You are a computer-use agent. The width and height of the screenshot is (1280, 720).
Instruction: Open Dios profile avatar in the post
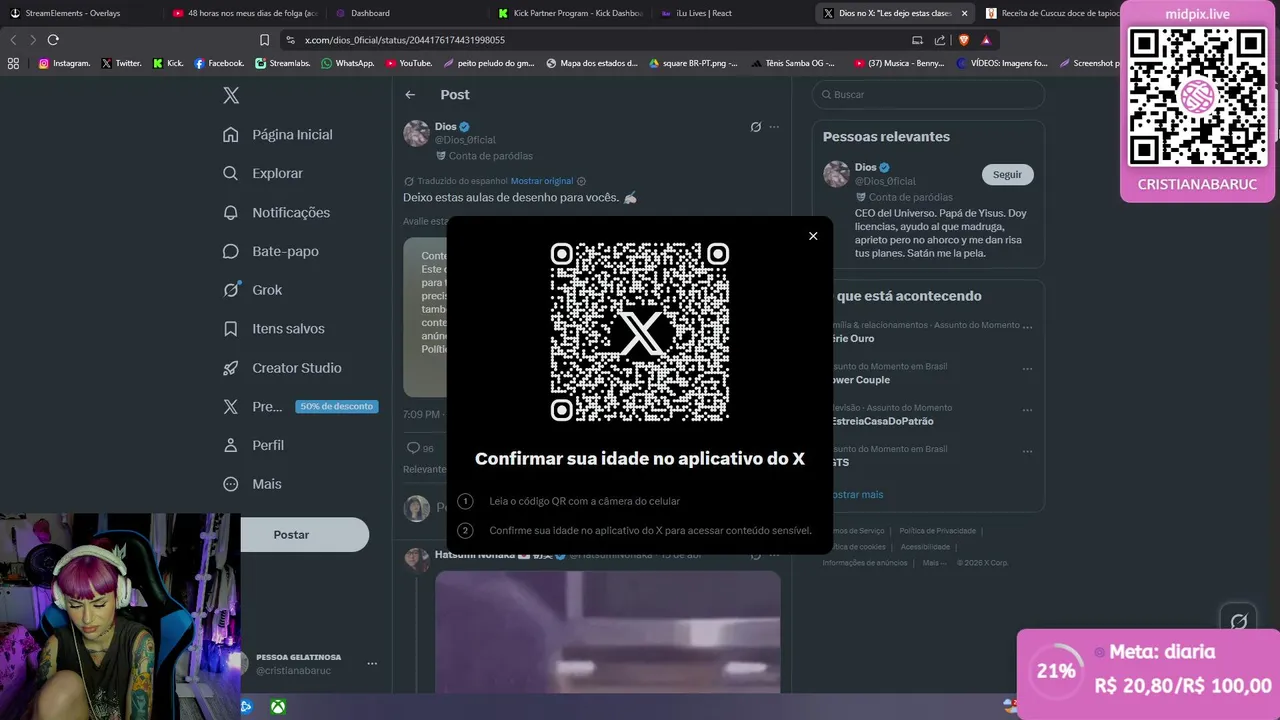point(416,133)
